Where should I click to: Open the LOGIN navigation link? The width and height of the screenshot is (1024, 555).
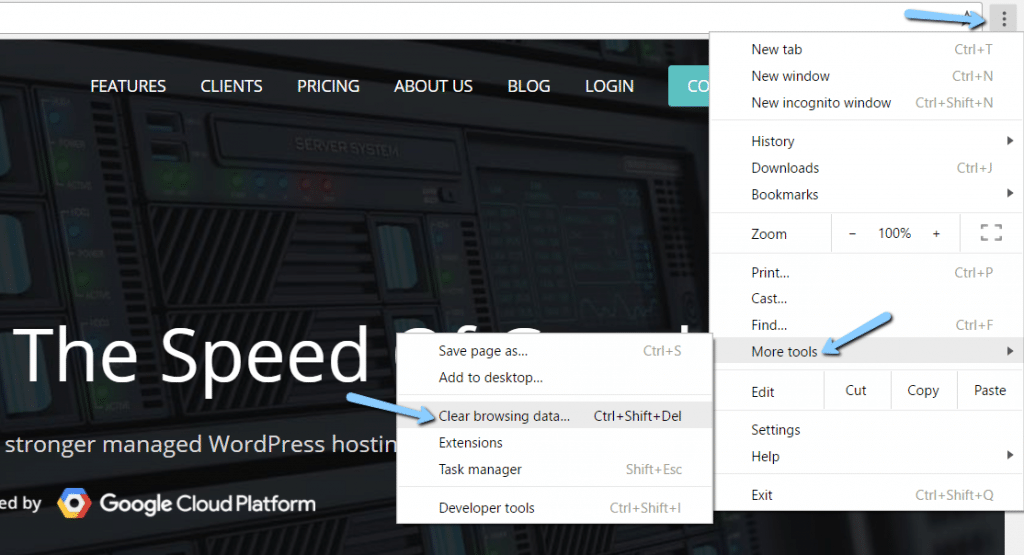609,86
